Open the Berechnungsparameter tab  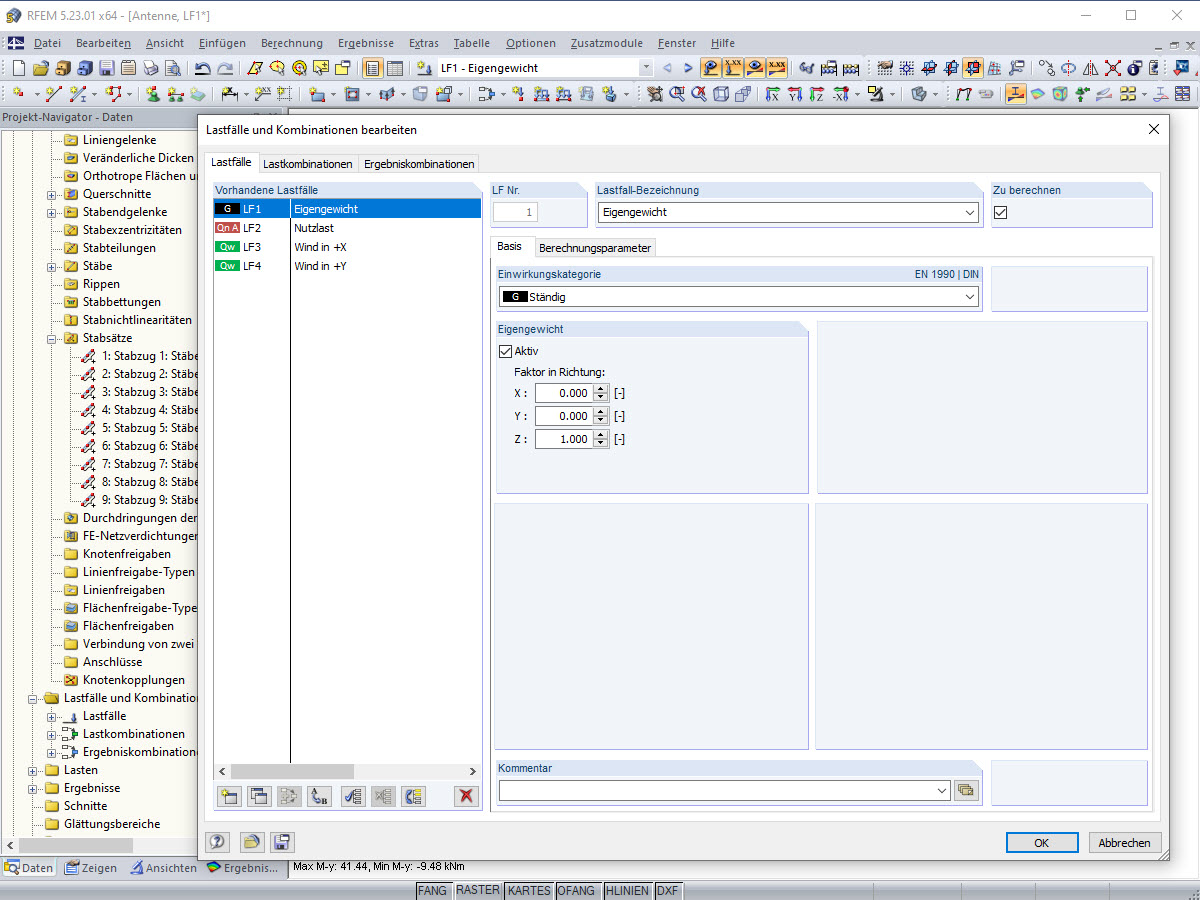595,247
